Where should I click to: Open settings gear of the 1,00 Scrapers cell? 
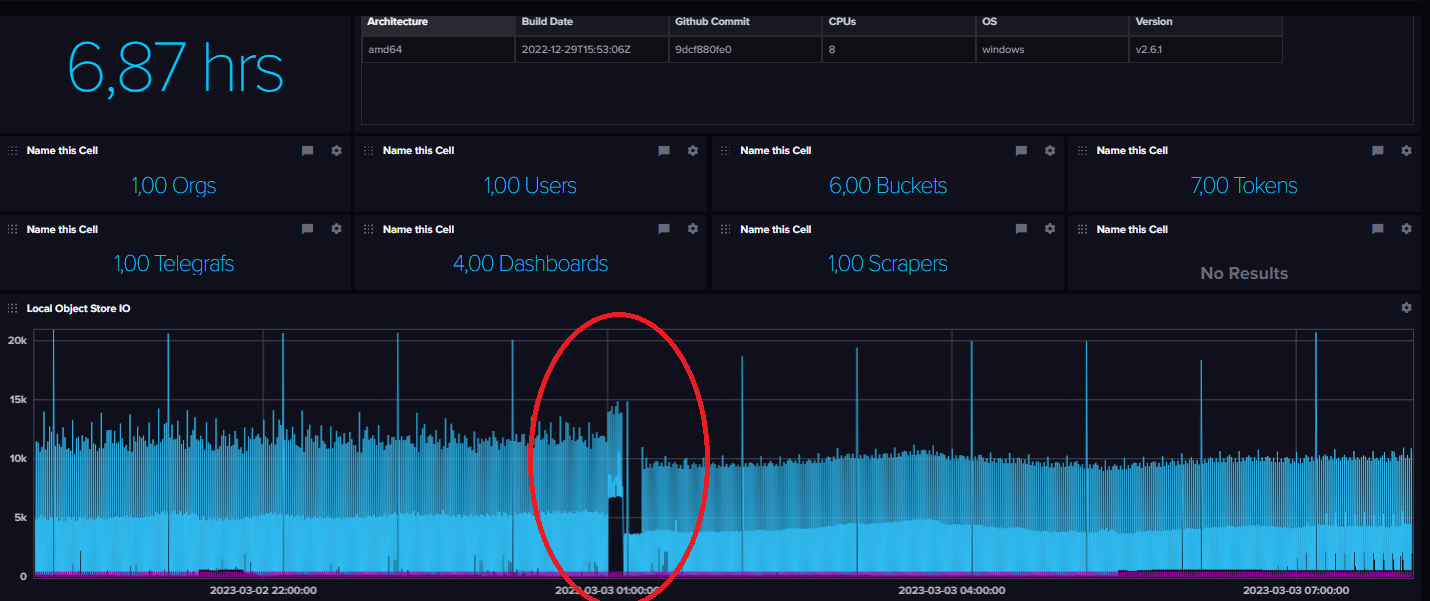click(1049, 229)
